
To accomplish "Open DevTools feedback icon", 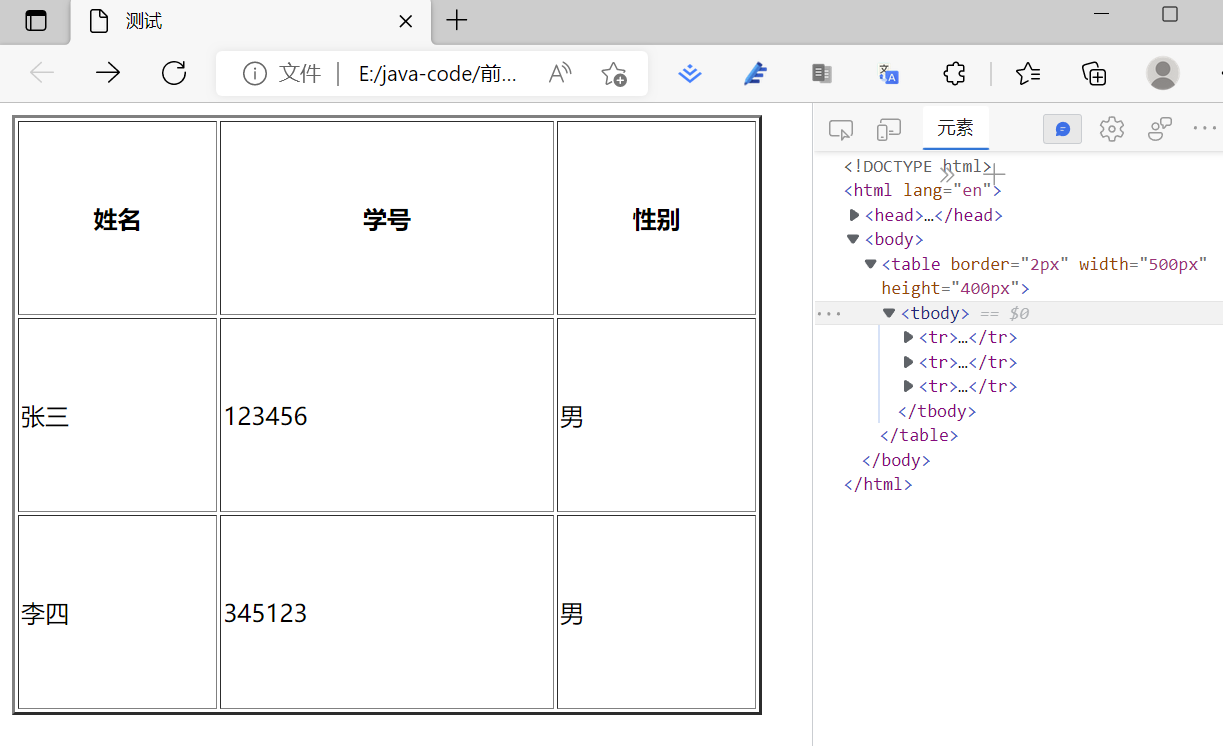I will [1160, 129].
